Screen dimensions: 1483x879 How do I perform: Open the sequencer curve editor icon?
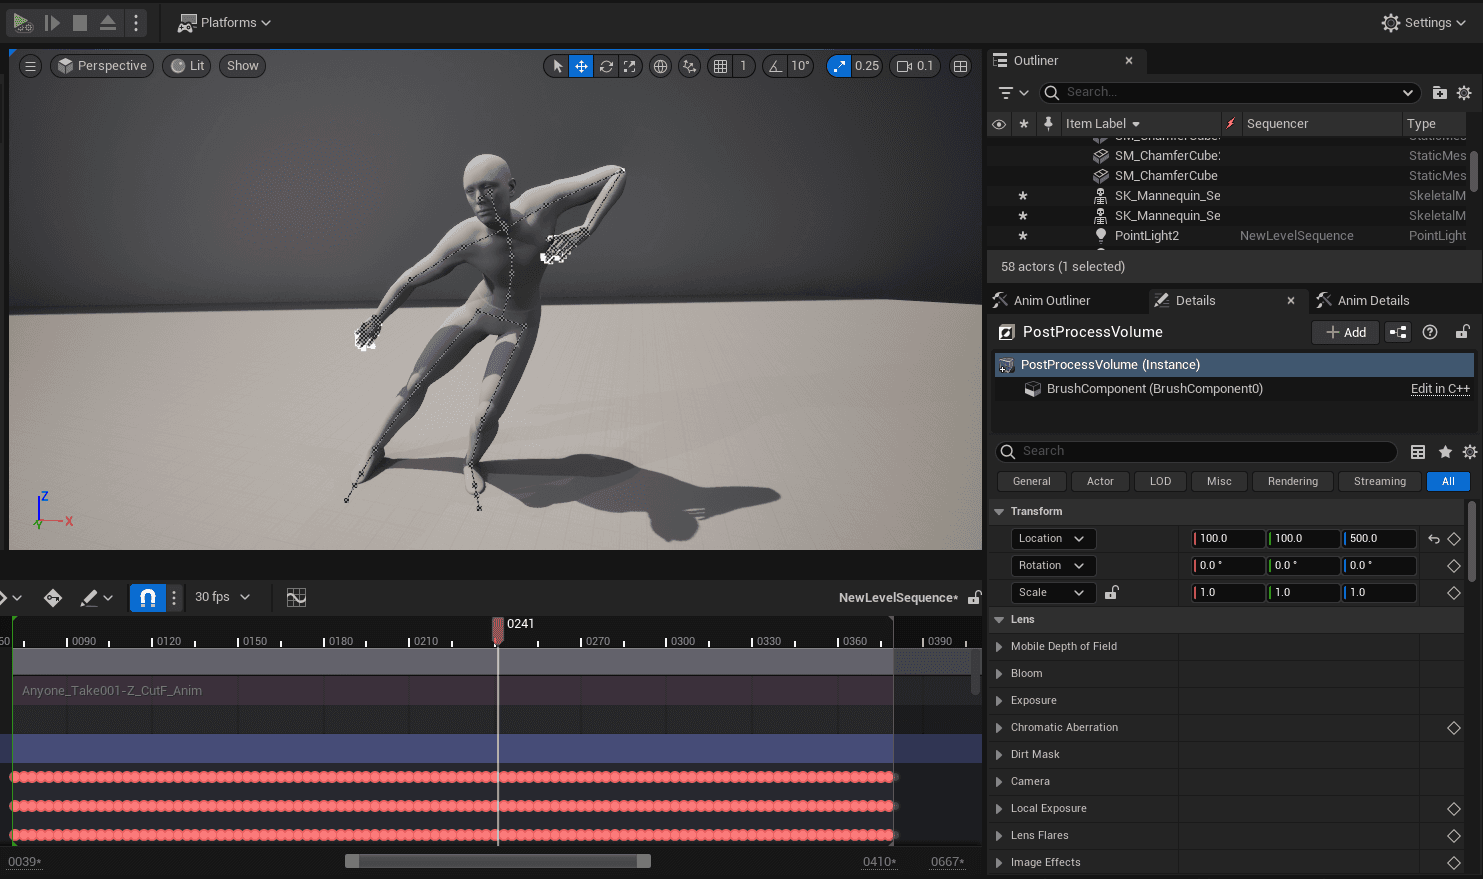point(296,597)
